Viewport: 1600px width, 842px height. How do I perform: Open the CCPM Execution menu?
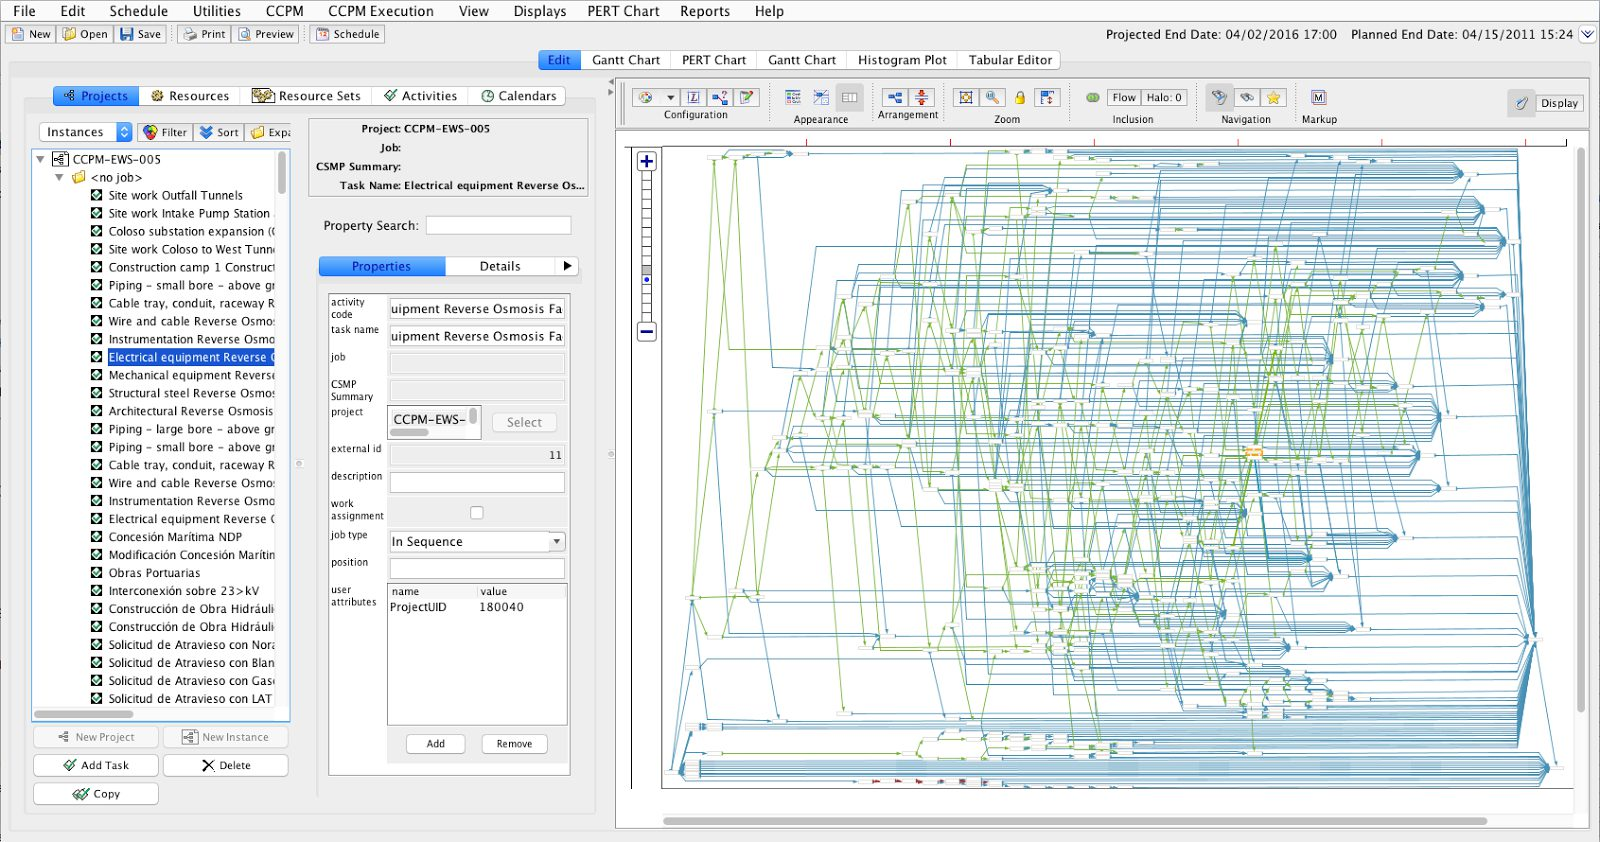pos(380,11)
